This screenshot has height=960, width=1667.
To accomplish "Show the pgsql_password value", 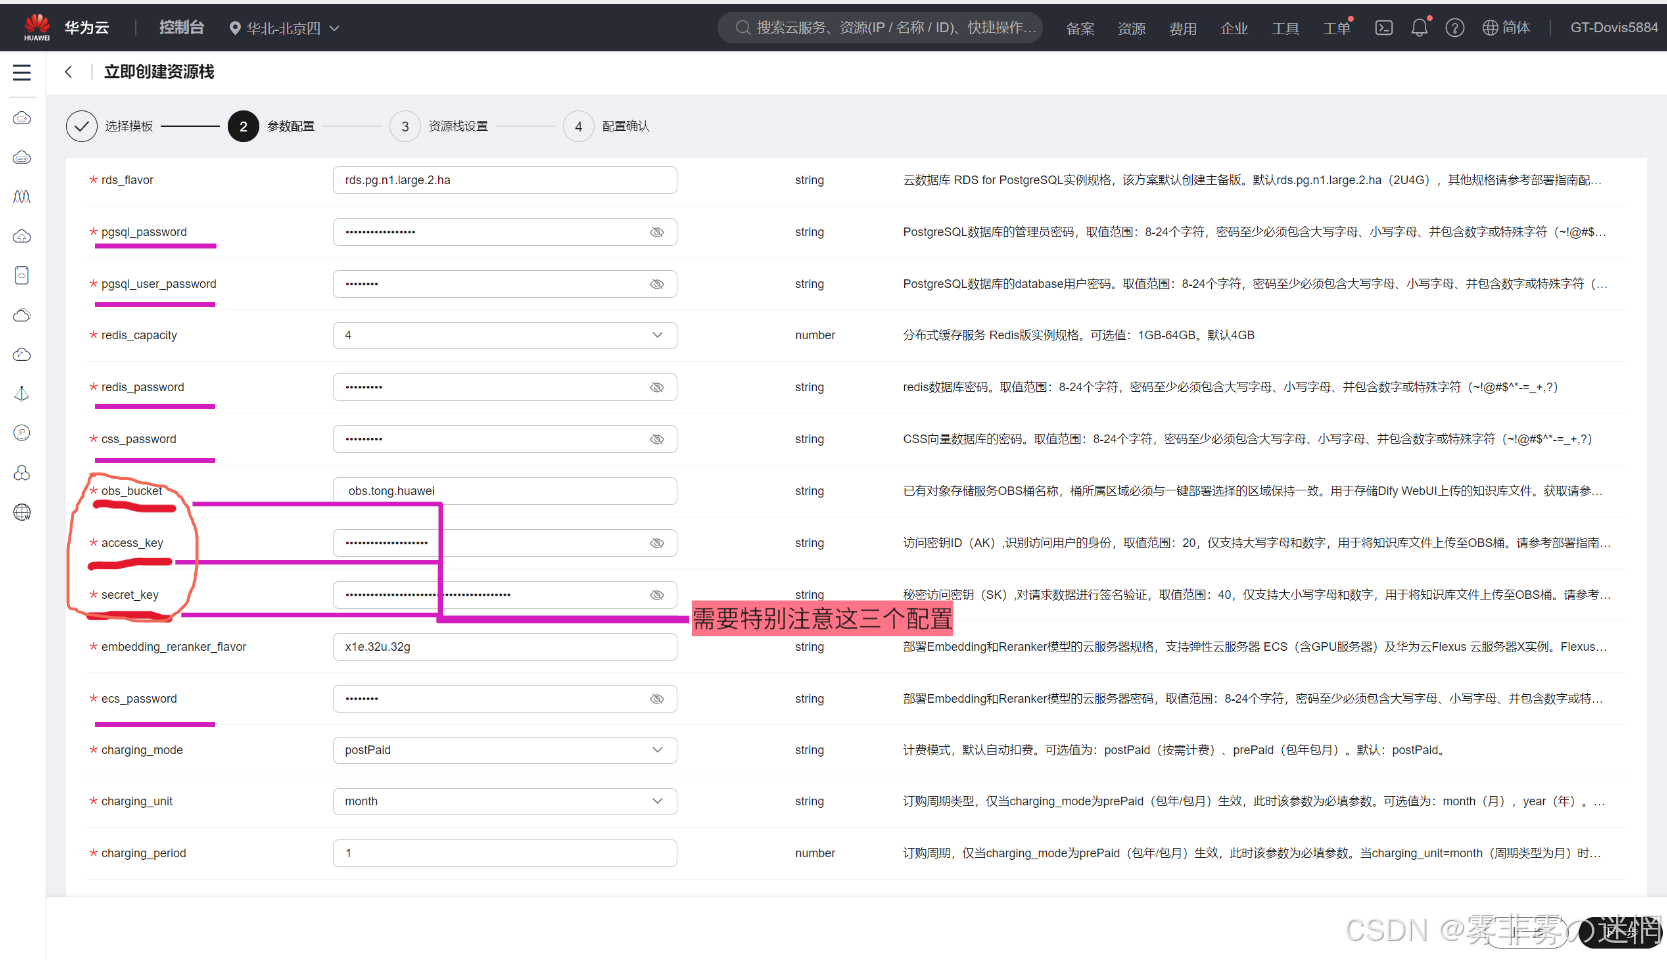I will tap(657, 232).
